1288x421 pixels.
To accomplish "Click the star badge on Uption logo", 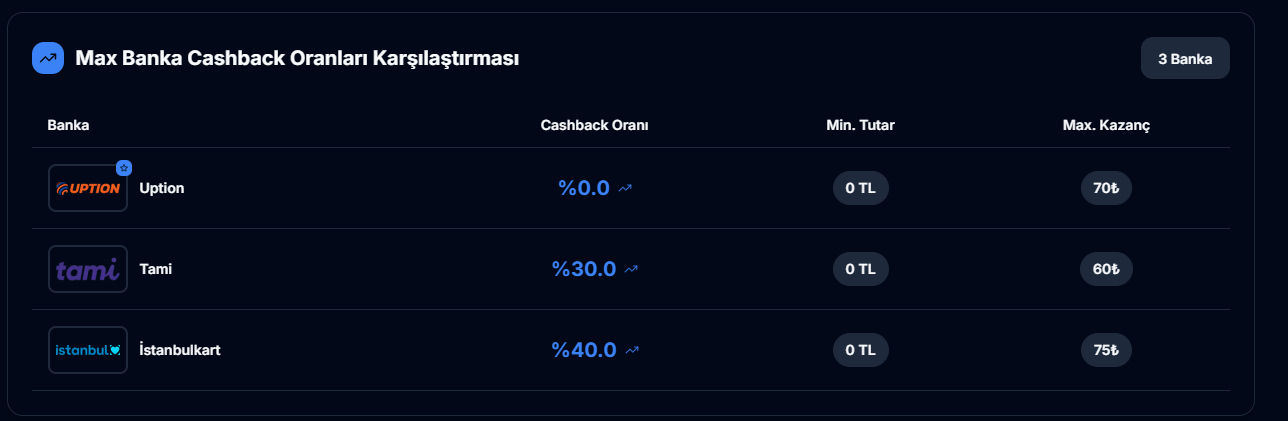I will 124,168.
